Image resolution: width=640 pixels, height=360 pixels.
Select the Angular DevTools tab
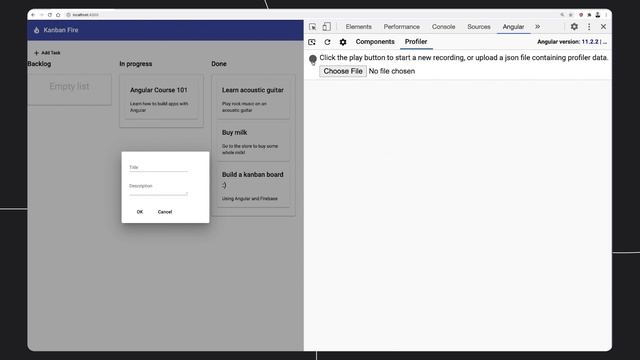pos(513,27)
